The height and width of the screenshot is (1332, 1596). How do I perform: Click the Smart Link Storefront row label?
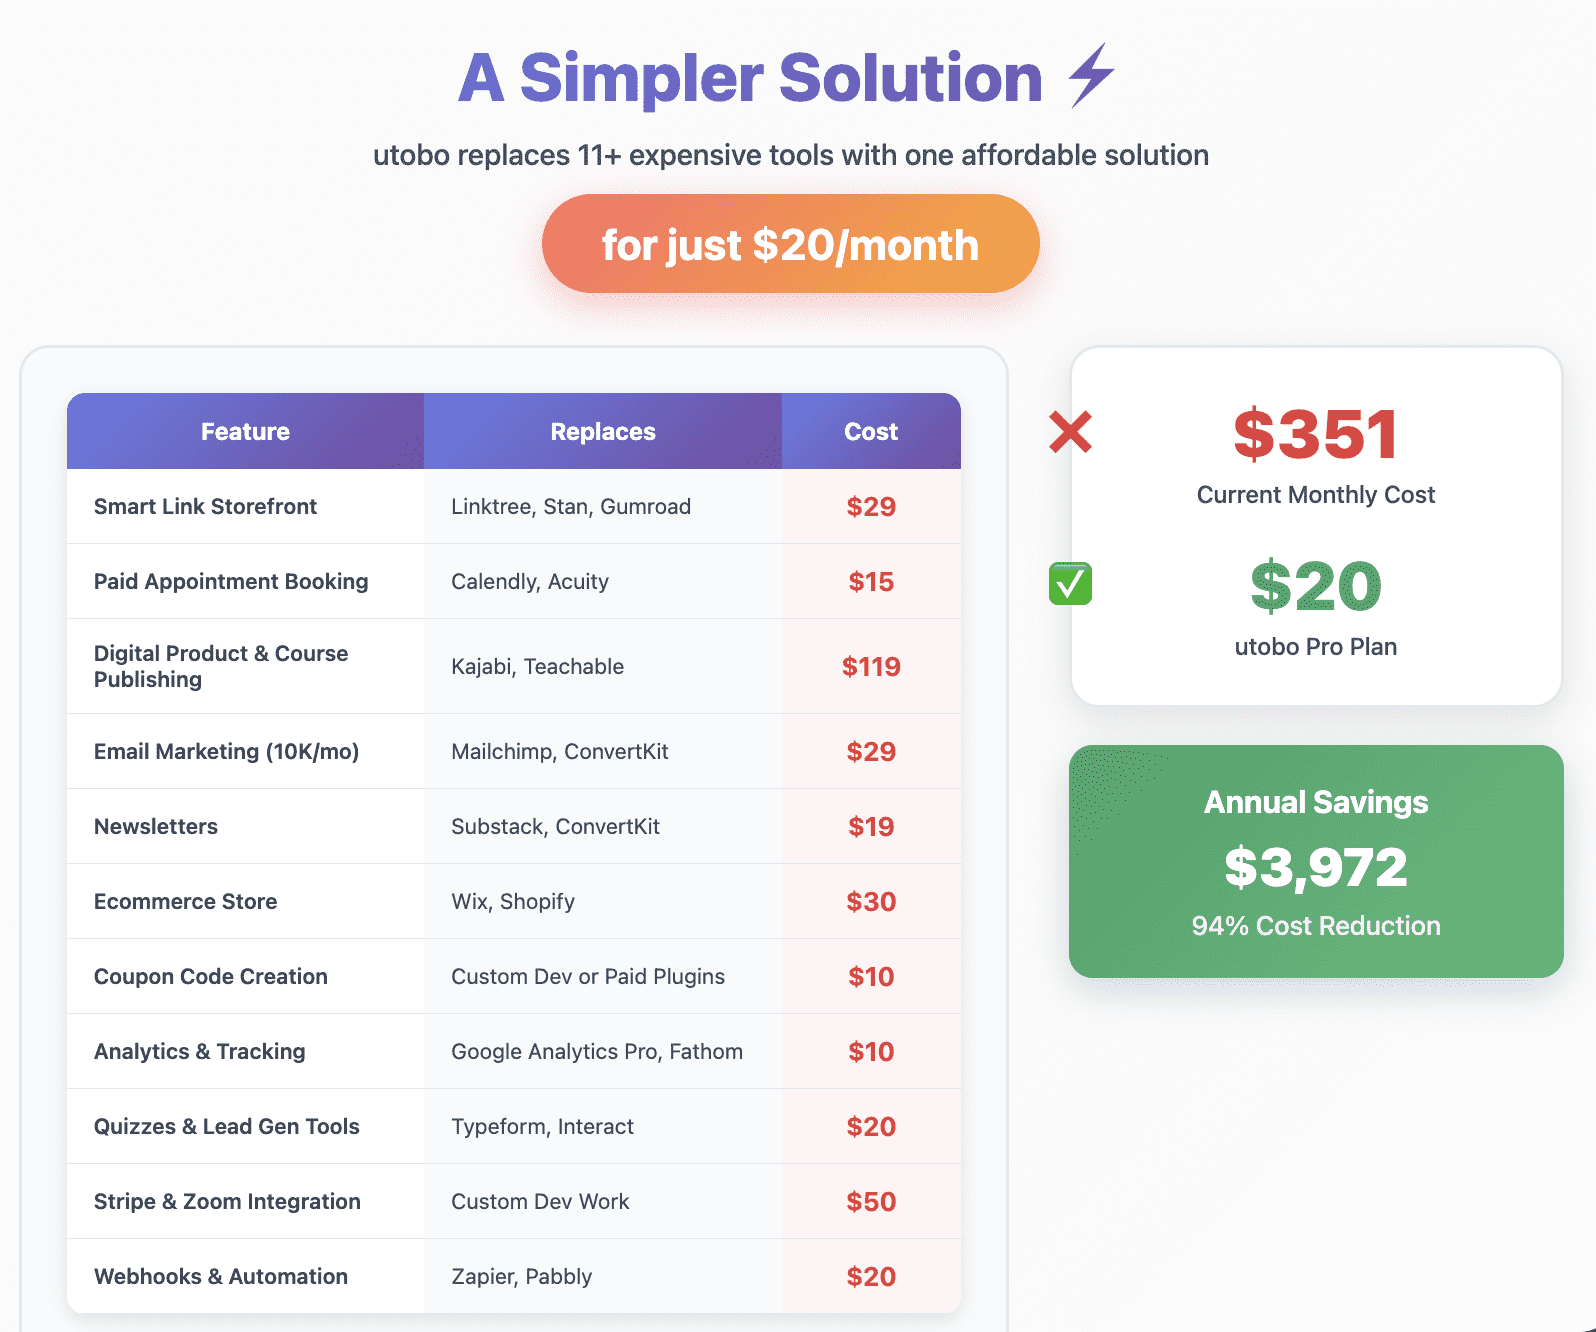(x=205, y=506)
